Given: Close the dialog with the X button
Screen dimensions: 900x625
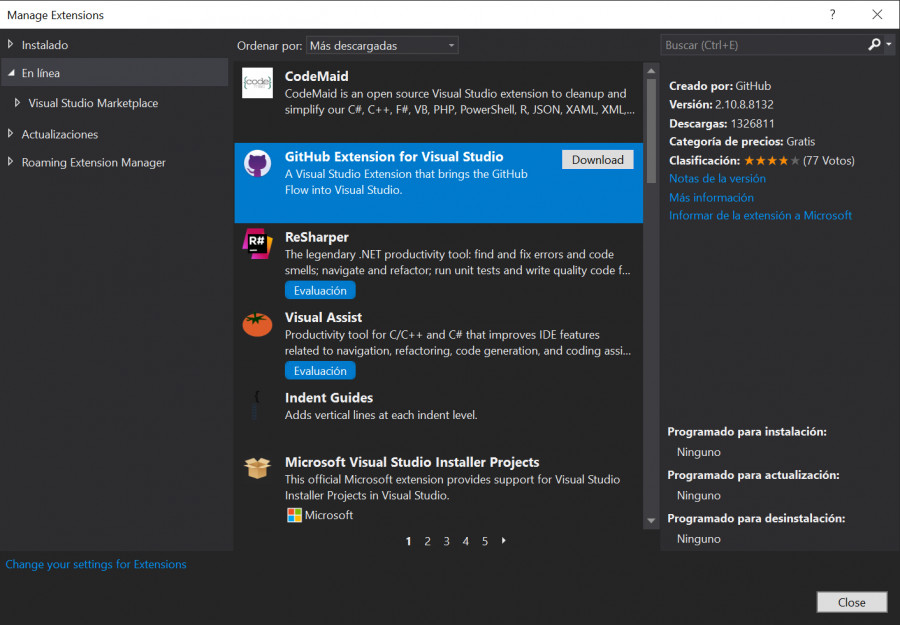Looking at the screenshot, I should pyautogui.click(x=877, y=14).
